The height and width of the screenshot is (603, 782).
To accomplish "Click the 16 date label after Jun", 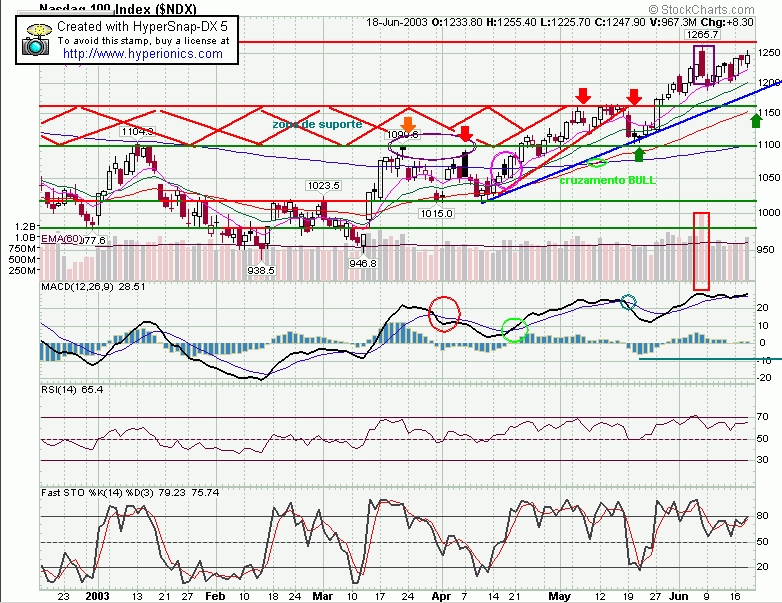I will coord(736,597).
